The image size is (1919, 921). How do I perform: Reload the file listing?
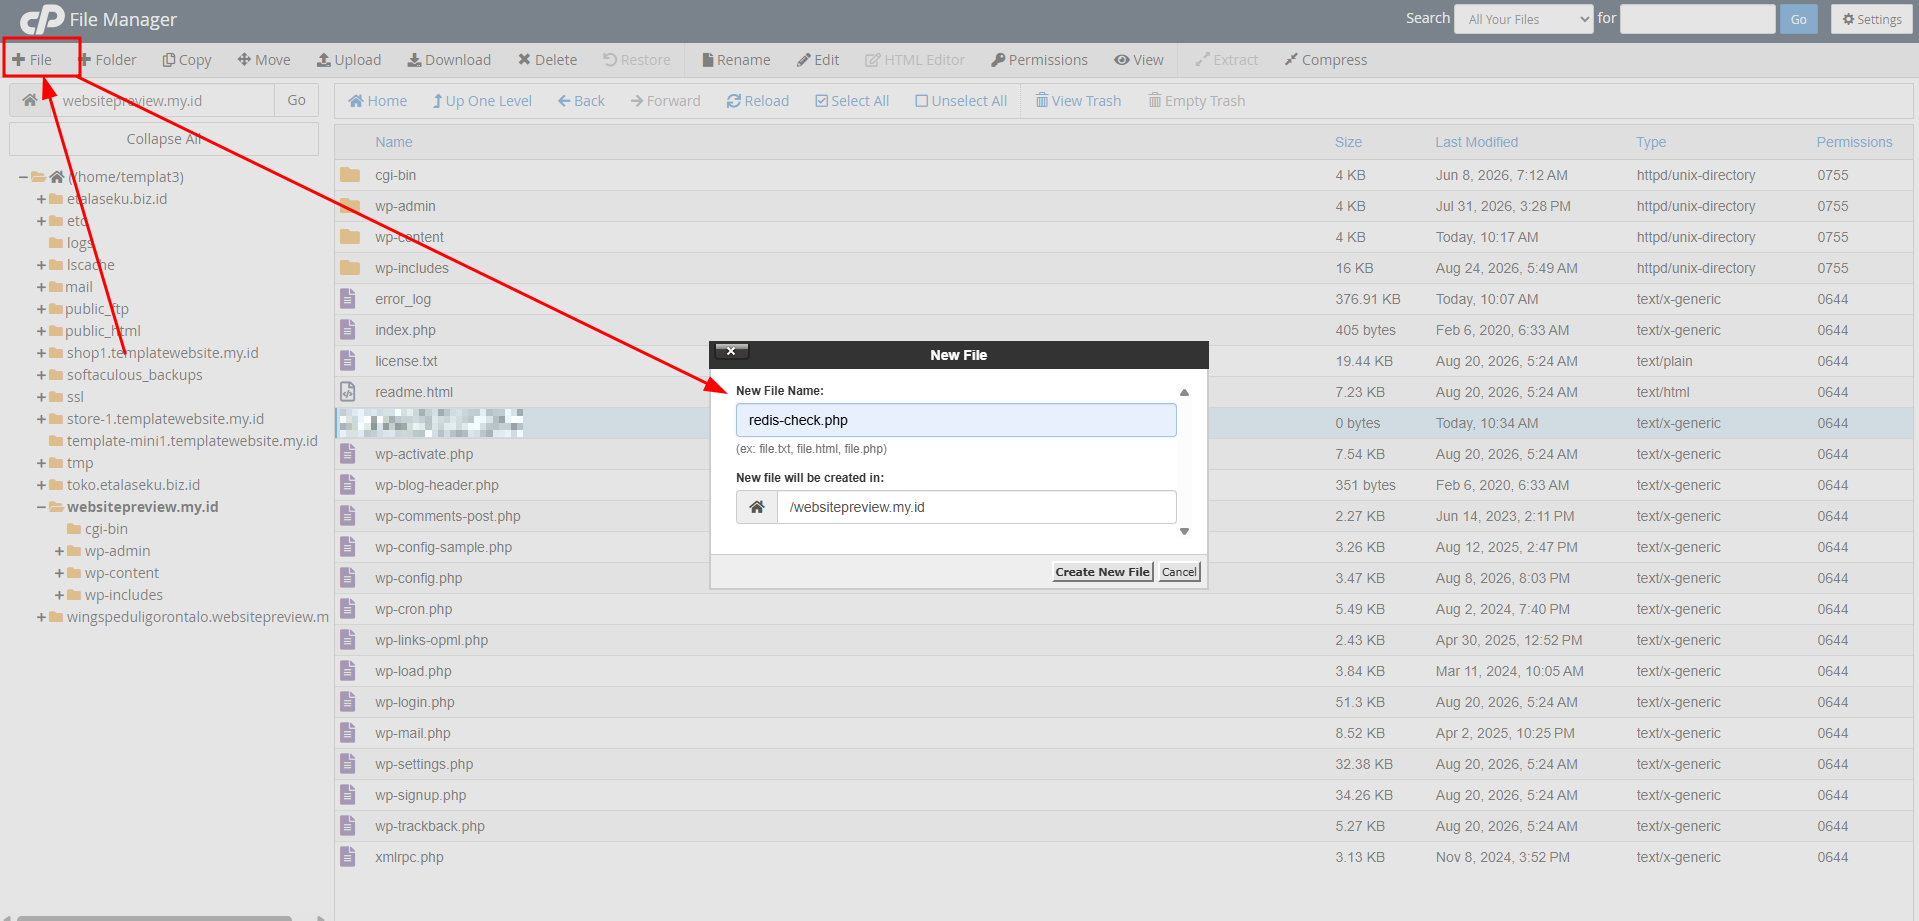point(758,101)
